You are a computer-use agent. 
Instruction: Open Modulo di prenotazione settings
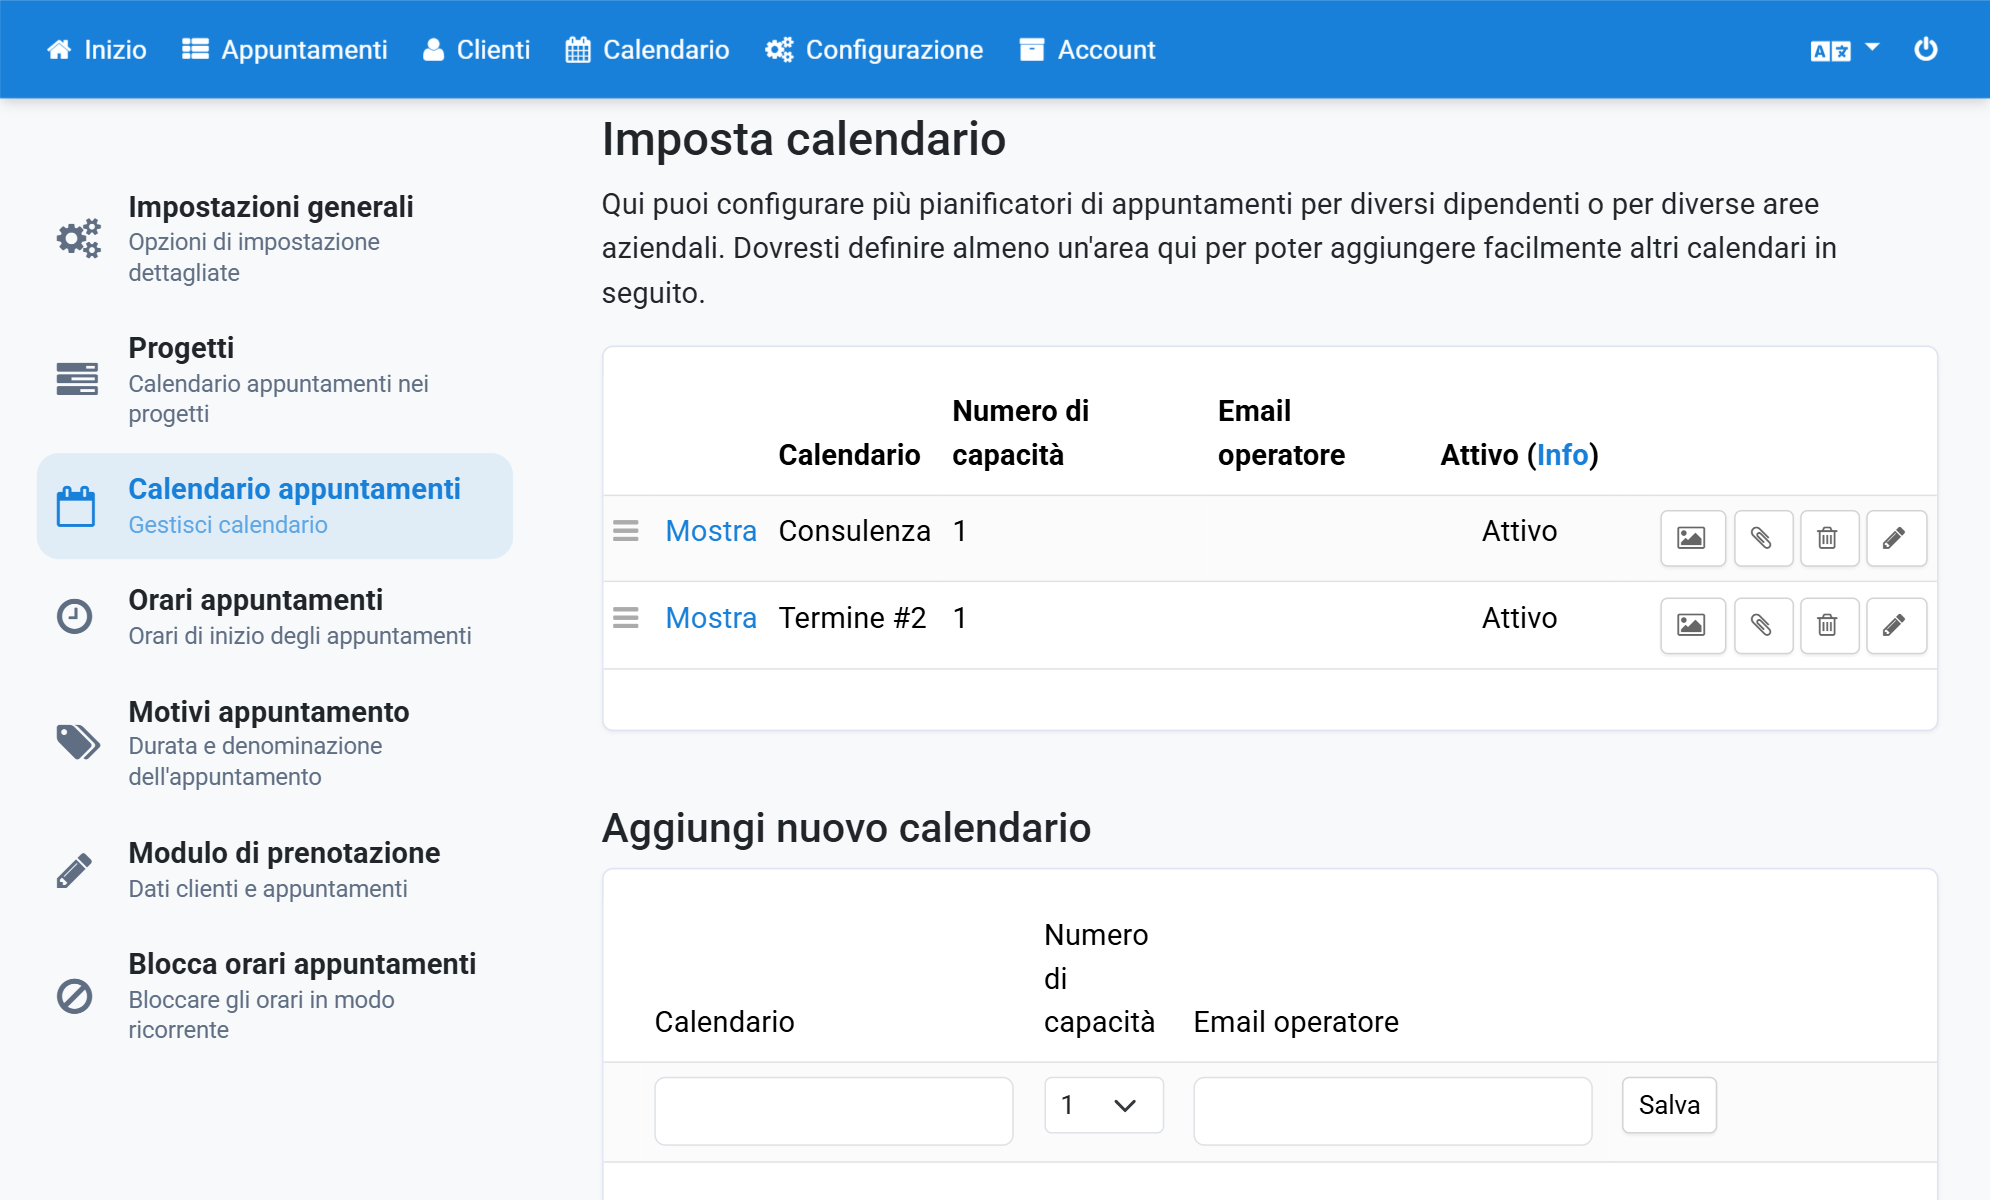coord(275,870)
